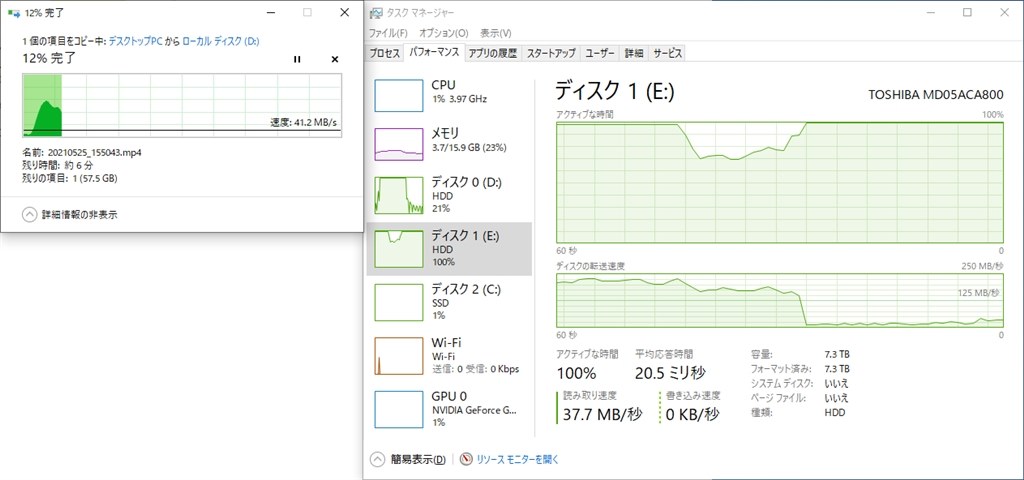
Task: Maximize the copy progress dialog
Action: [308, 12]
